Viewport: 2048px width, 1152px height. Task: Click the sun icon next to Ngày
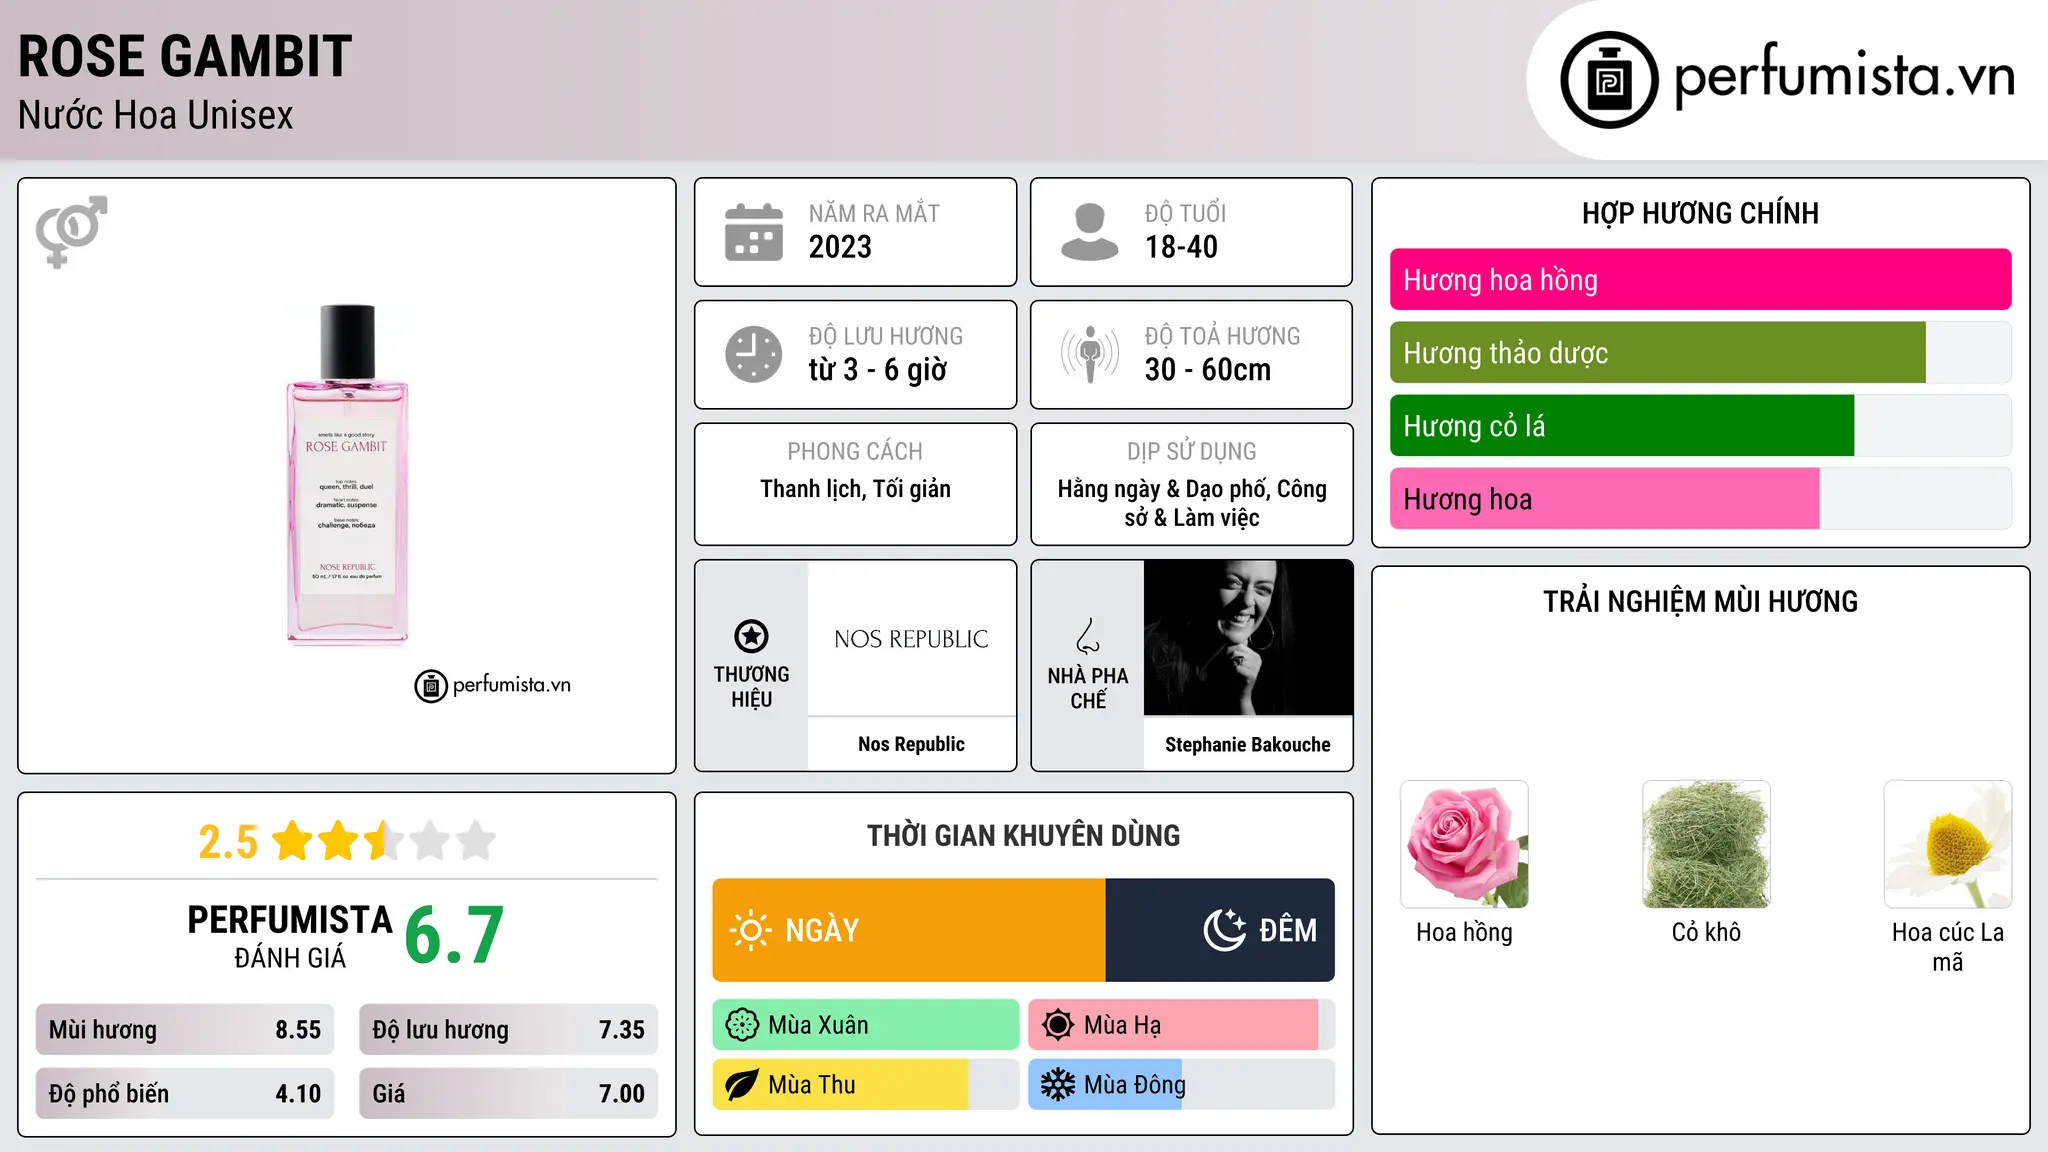pos(750,930)
